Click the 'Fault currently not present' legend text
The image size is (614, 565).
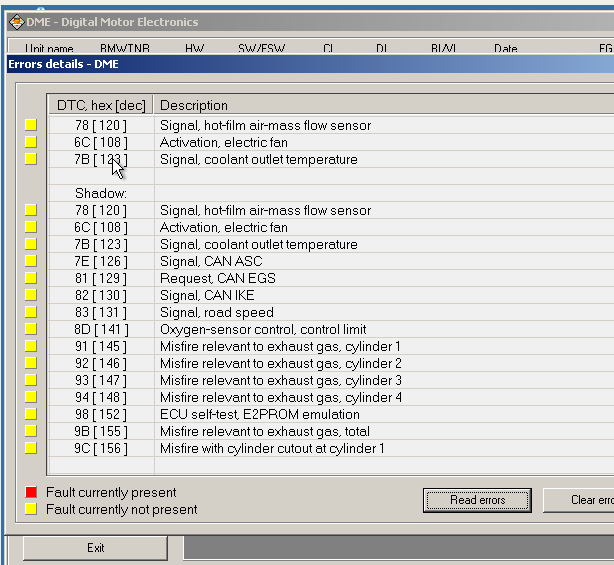pyautogui.click(x=121, y=509)
